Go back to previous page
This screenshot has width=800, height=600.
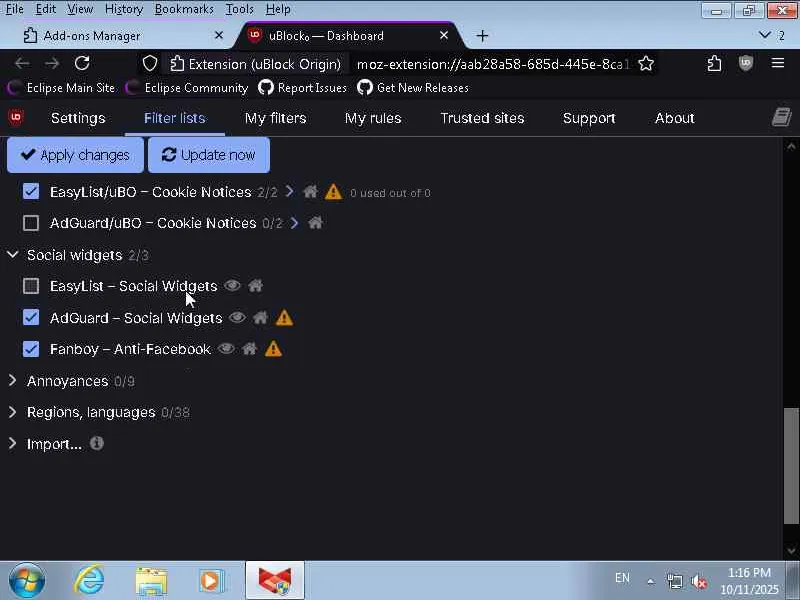(22, 63)
